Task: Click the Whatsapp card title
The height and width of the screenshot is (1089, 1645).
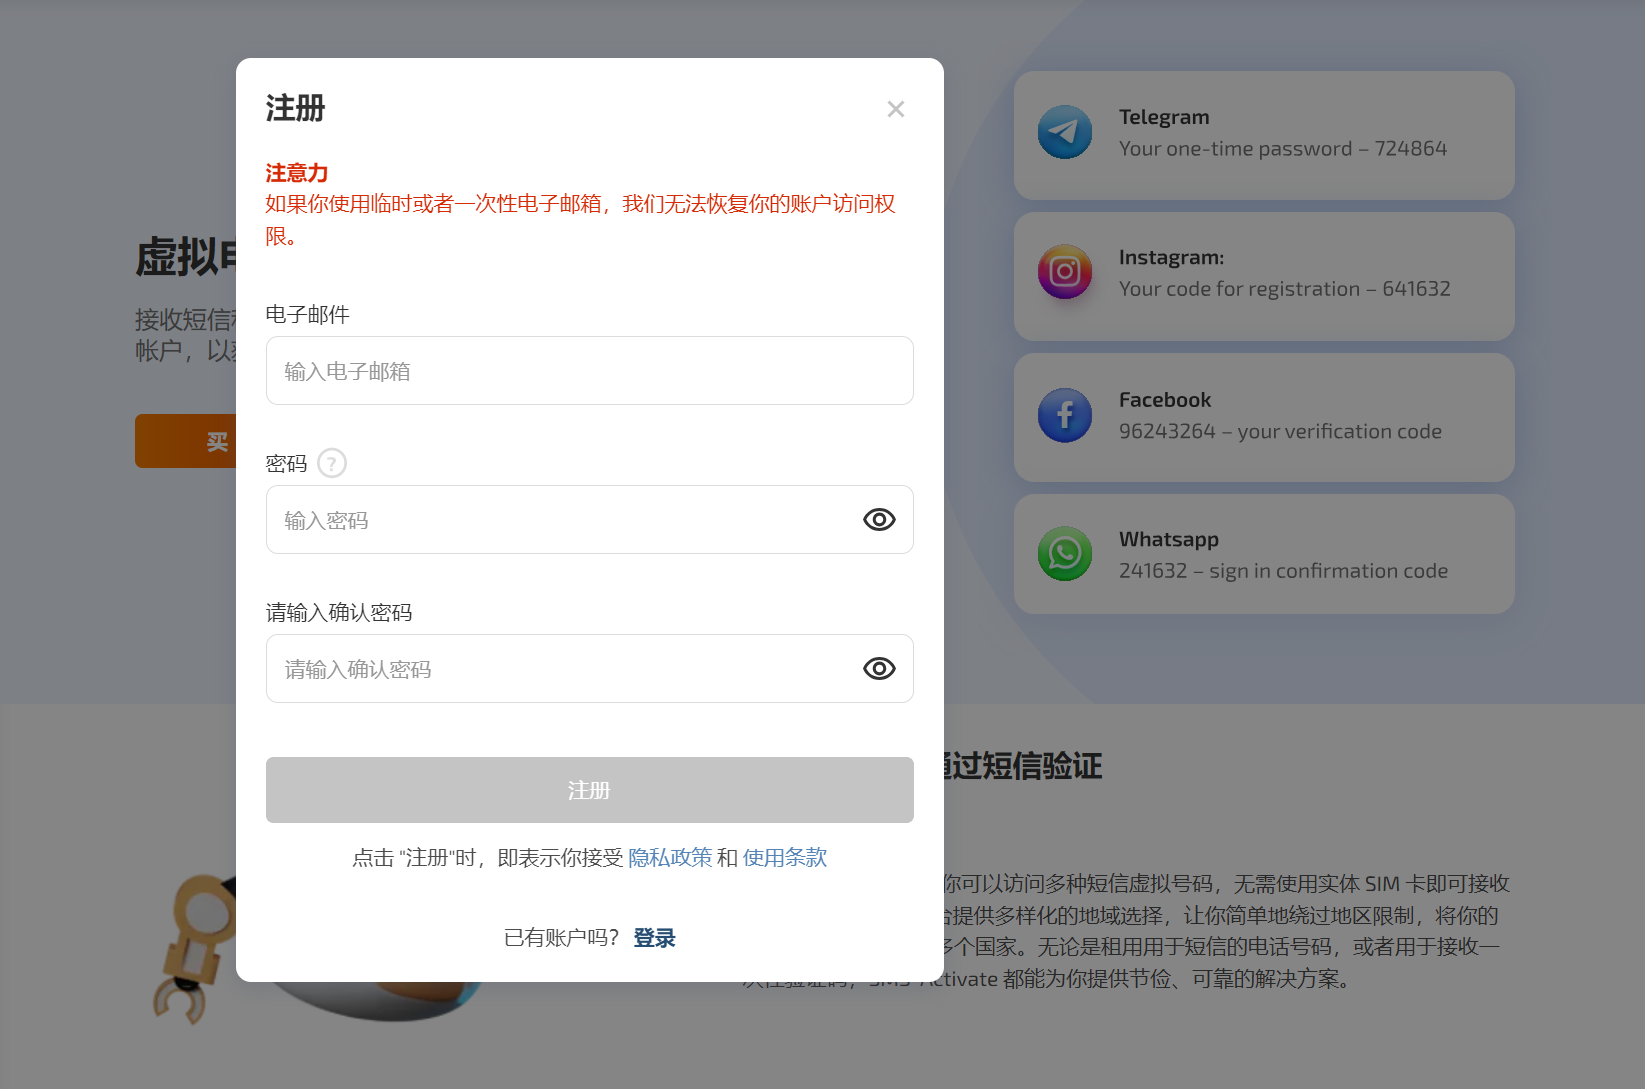Action: pyautogui.click(x=1169, y=540)
